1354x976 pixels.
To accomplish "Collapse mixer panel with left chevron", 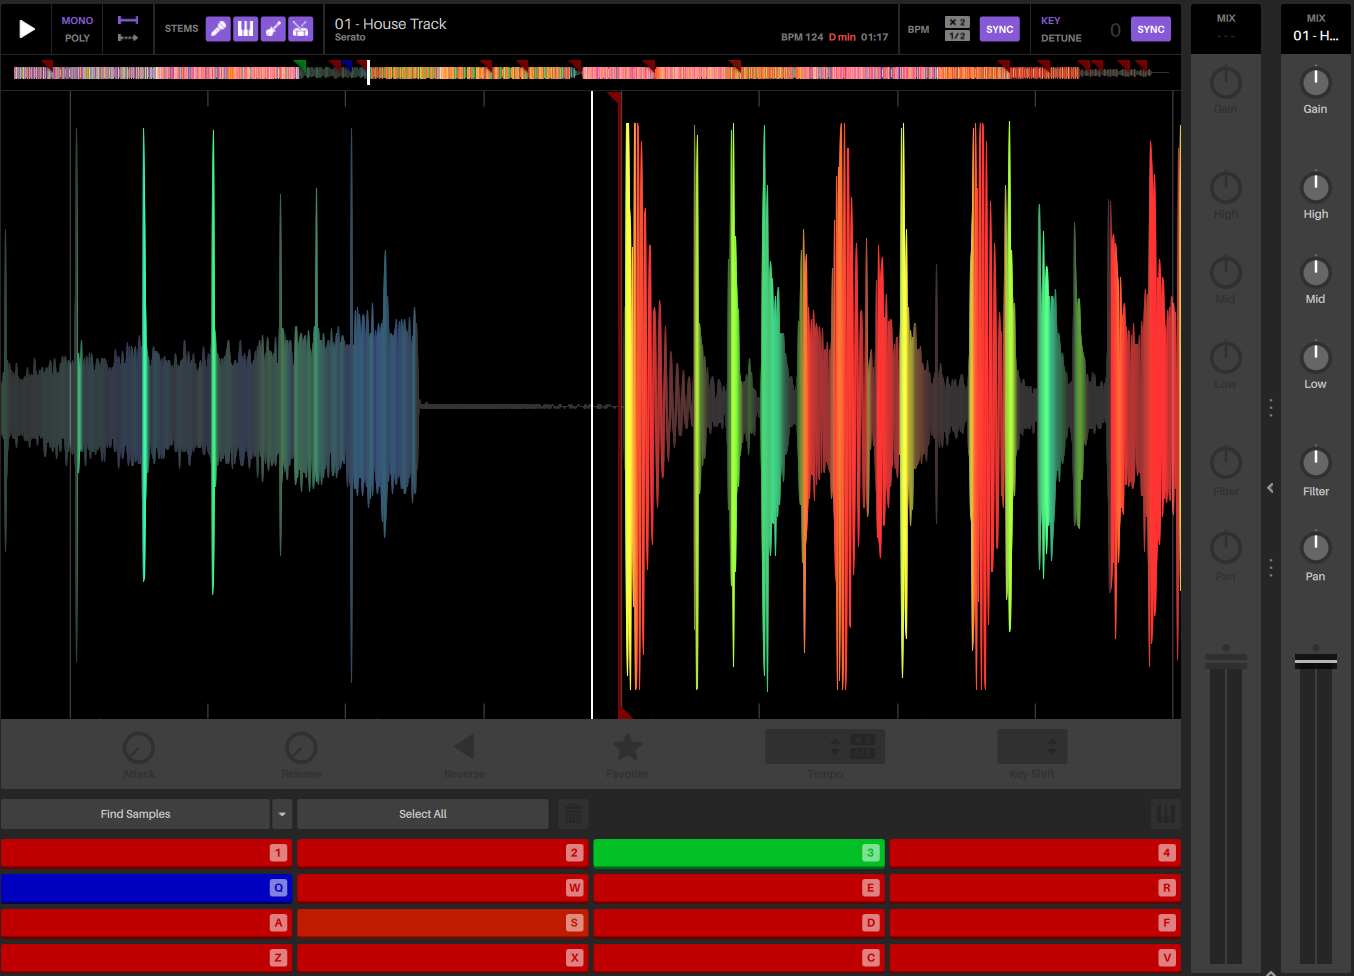I will 1270,488.
